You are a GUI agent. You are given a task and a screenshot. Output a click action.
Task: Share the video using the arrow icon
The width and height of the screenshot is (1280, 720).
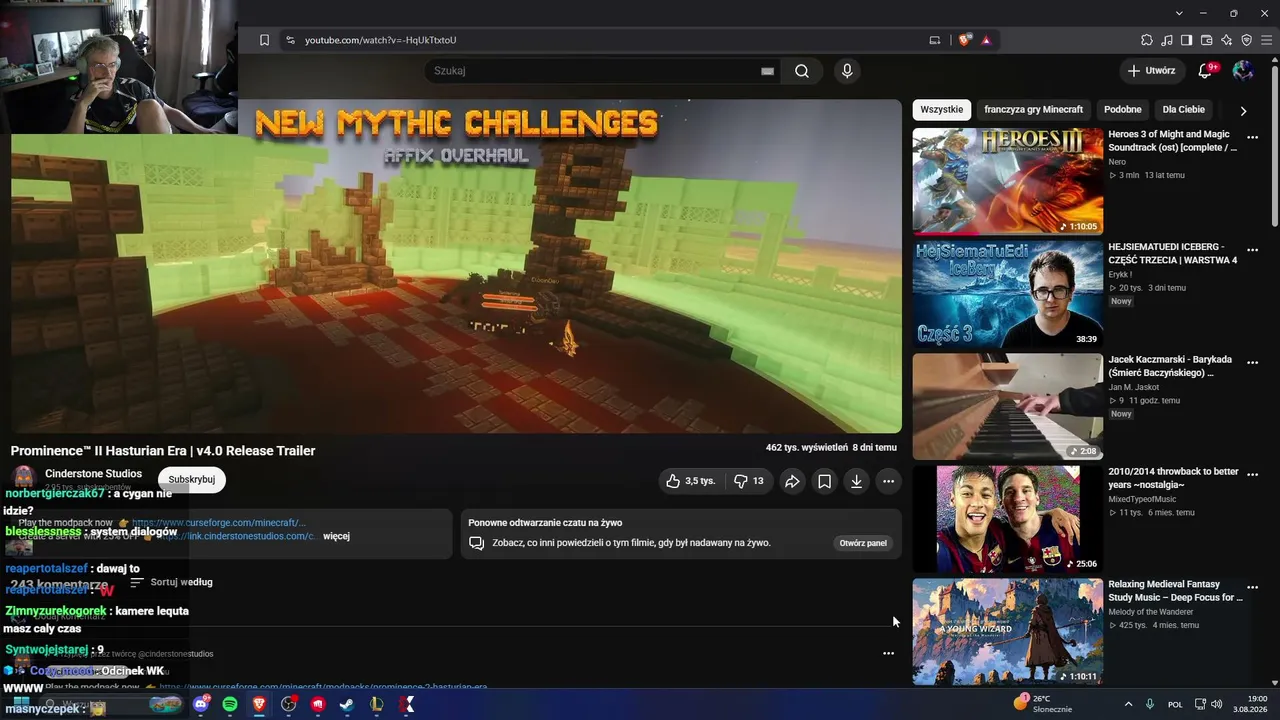tap(792, 481)
